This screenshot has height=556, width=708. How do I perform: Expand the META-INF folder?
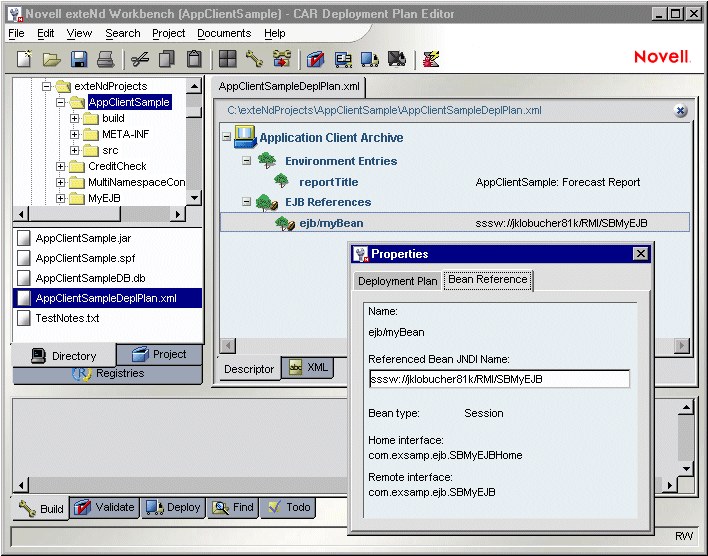(x=75, y=134)
